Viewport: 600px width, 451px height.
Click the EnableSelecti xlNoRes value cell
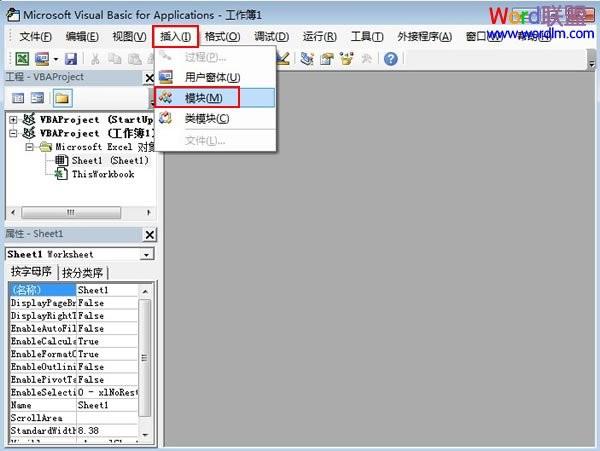tap(107, 392)
